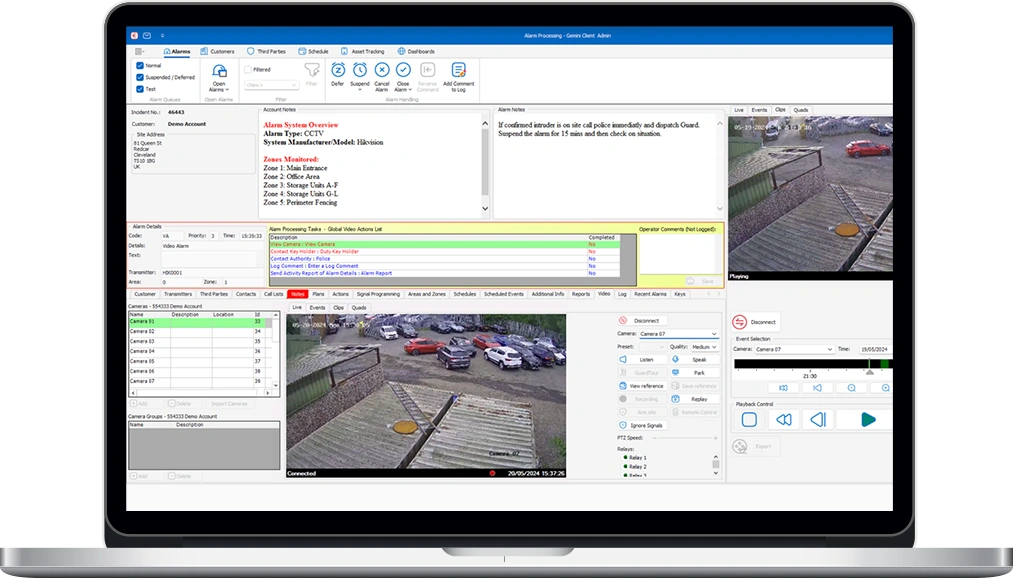Click the Cancel Alarm icon
Image resolution: width=1013 pixels, height=578 pixels.
coord(382,70)
